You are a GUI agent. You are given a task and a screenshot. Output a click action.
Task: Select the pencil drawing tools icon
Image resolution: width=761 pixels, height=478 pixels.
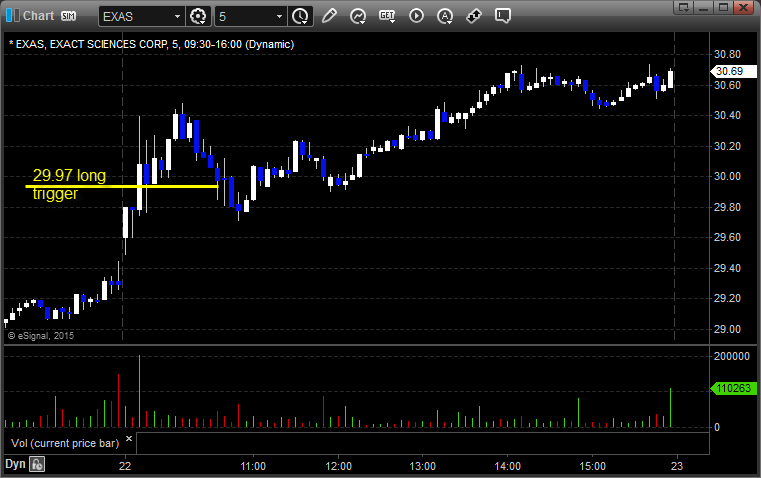329,16
